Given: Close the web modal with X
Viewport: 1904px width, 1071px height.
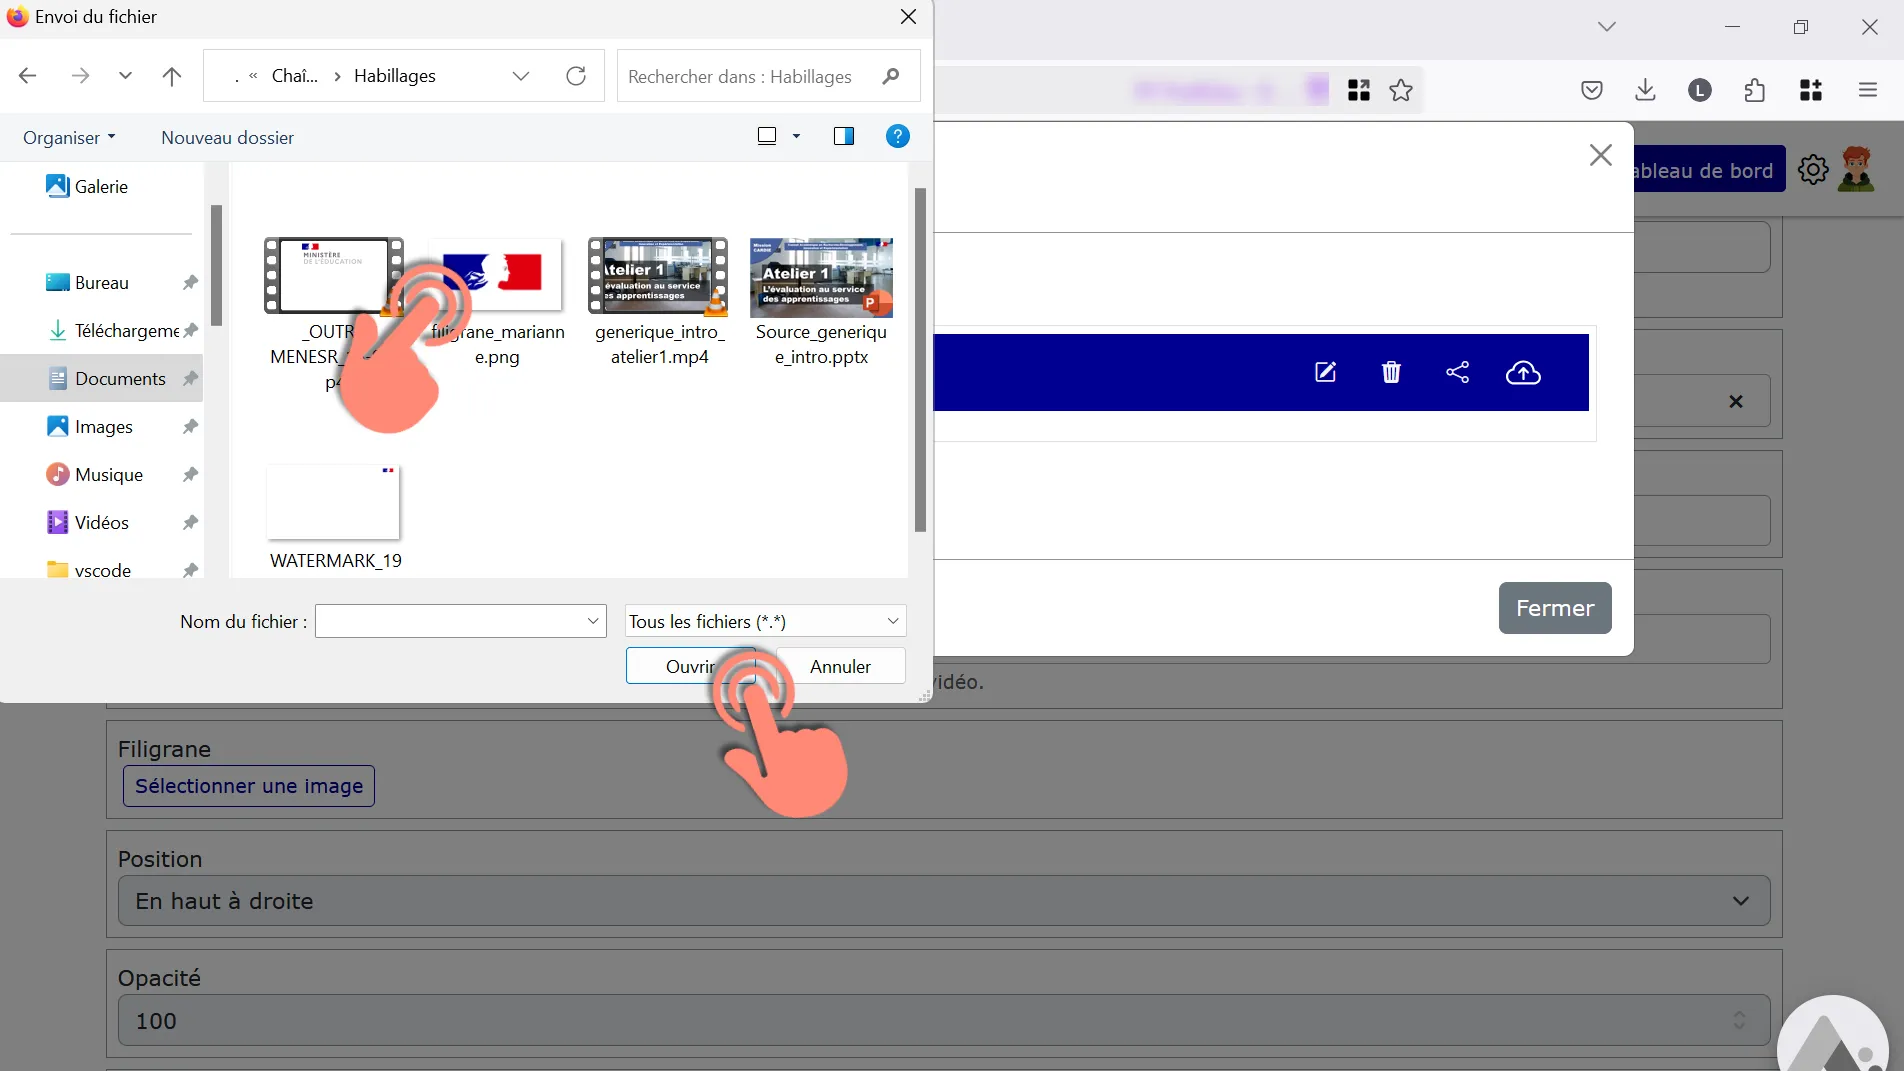Looking at the screenshot, I should point(1601,155).
